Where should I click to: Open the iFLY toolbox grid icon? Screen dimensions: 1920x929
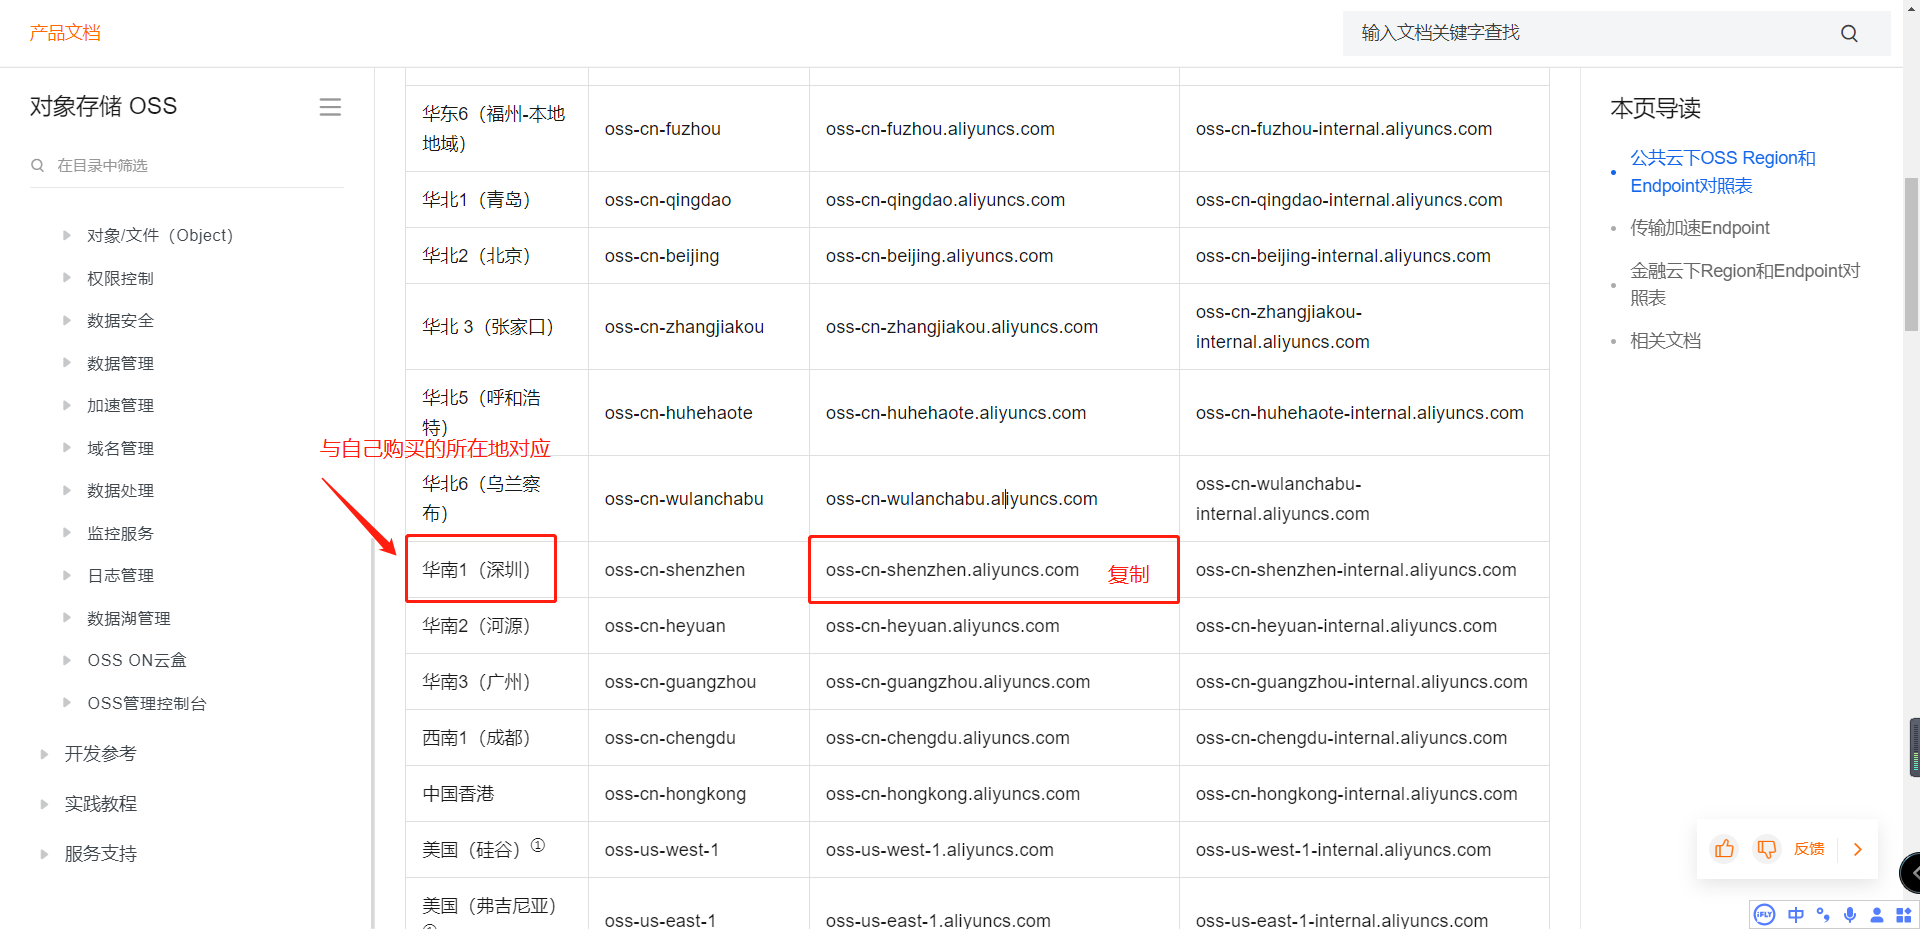click(x=1903, y=914)
